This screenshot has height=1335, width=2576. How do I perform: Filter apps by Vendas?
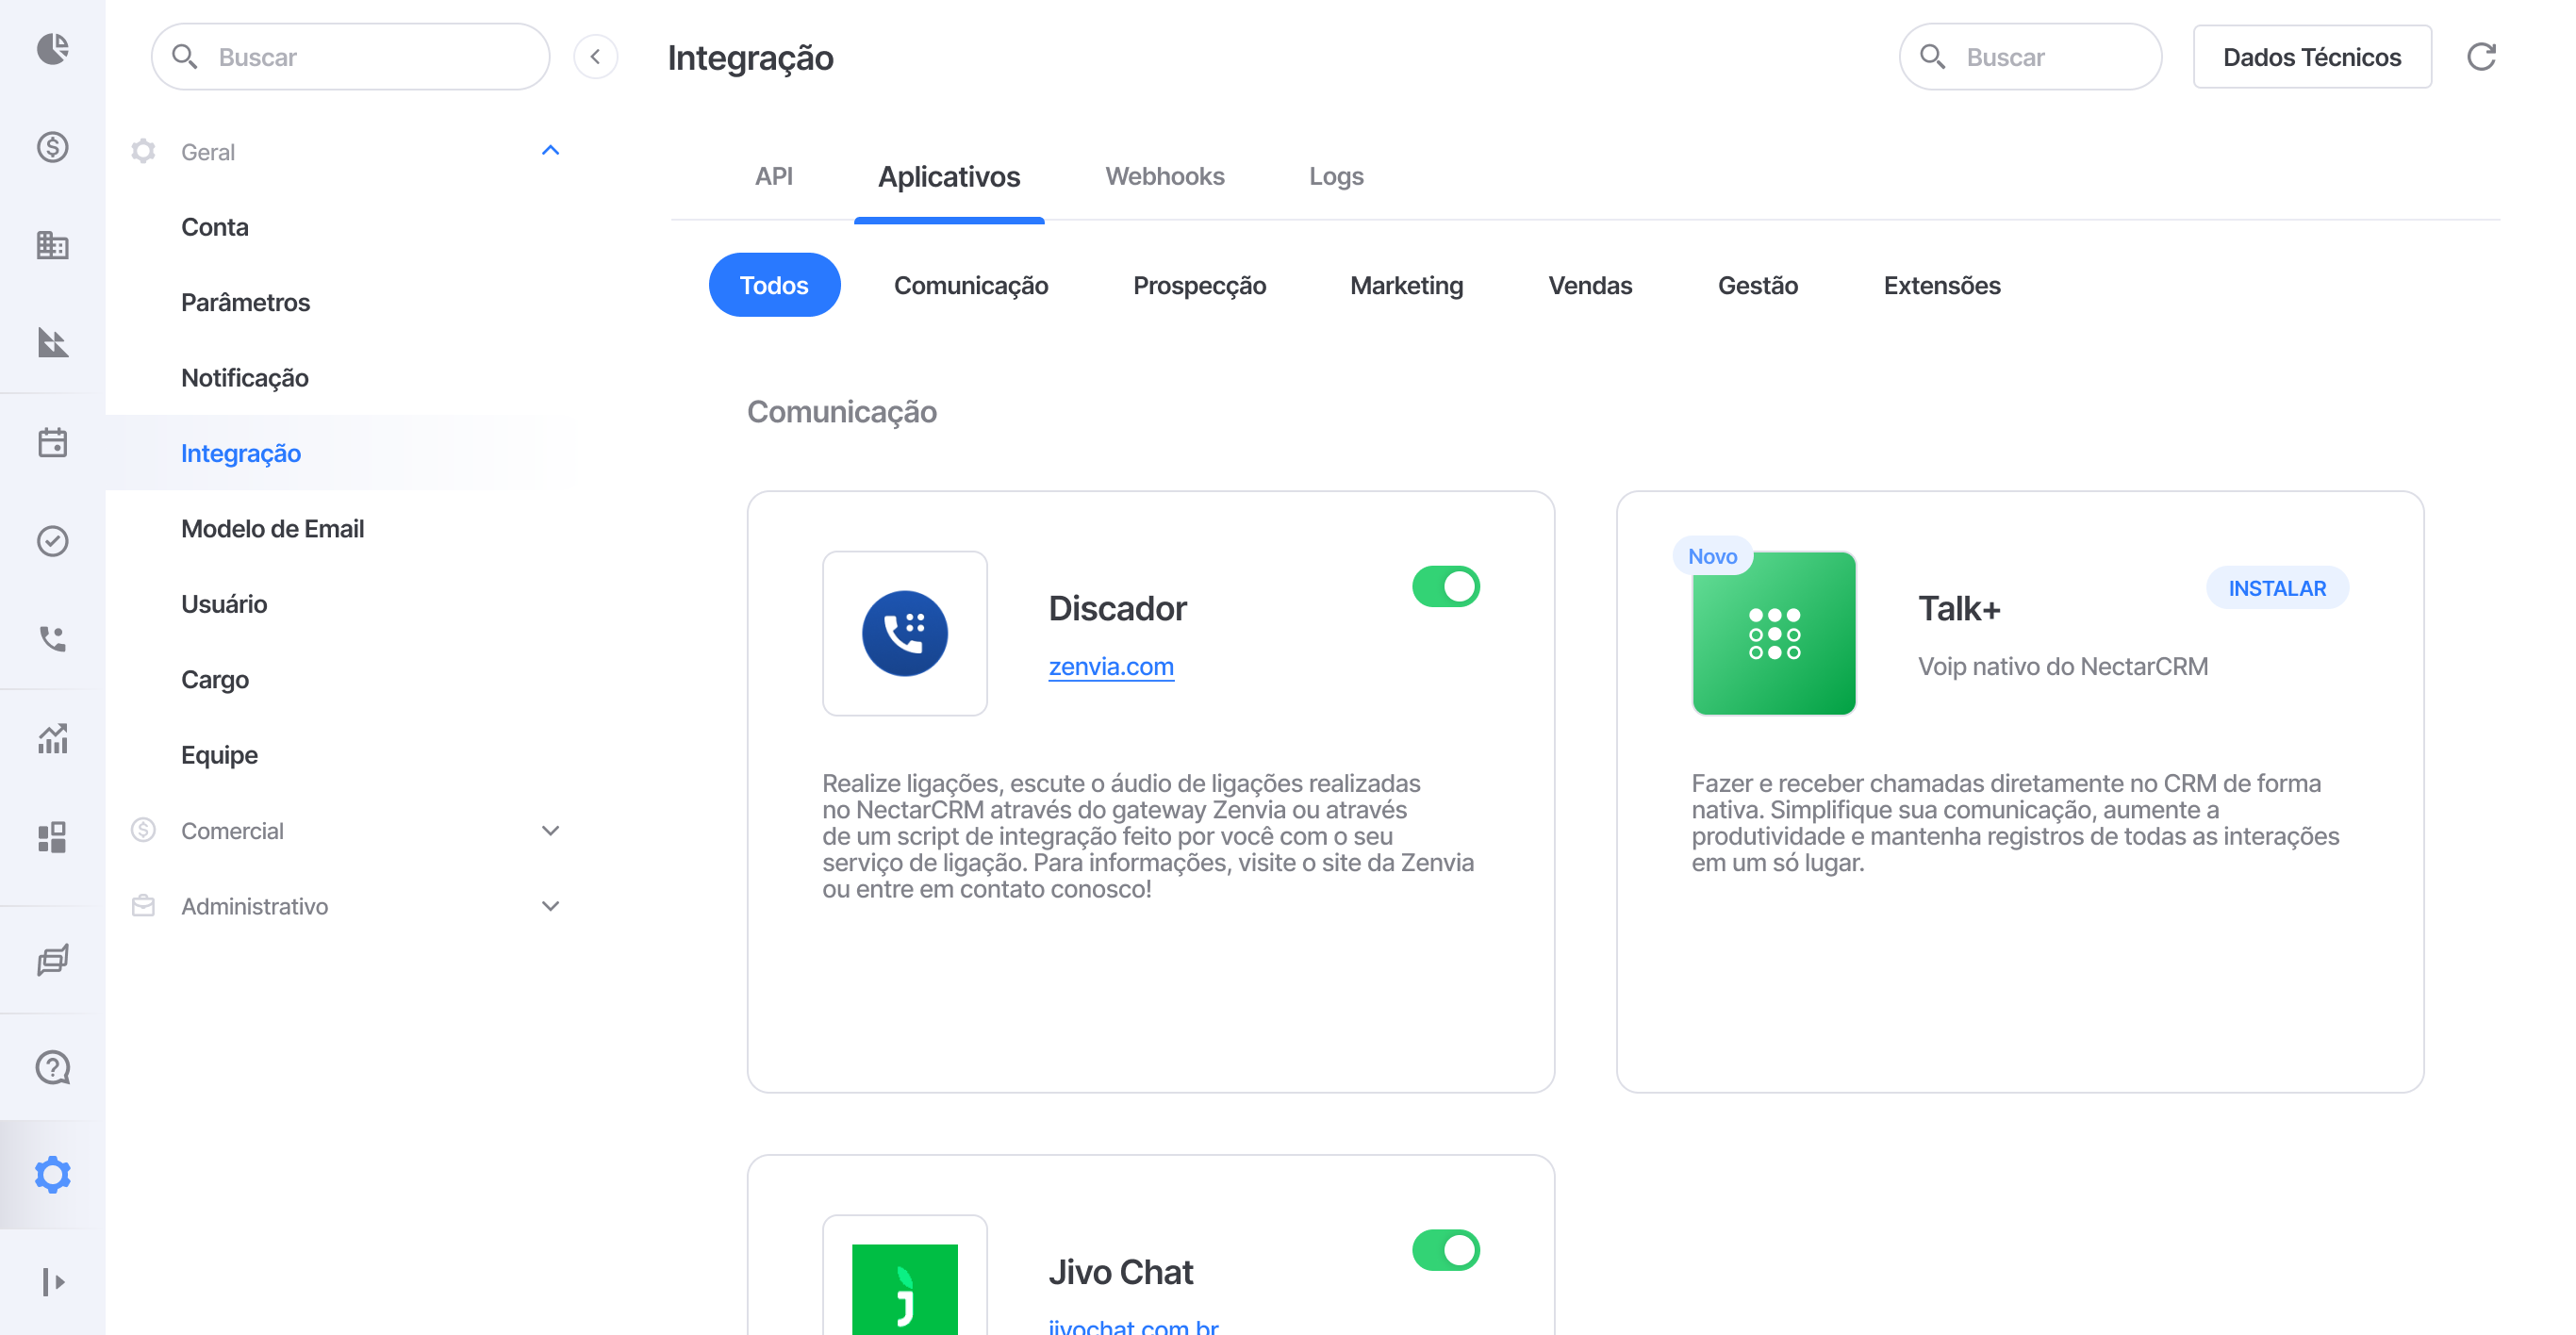(1590, 286)
